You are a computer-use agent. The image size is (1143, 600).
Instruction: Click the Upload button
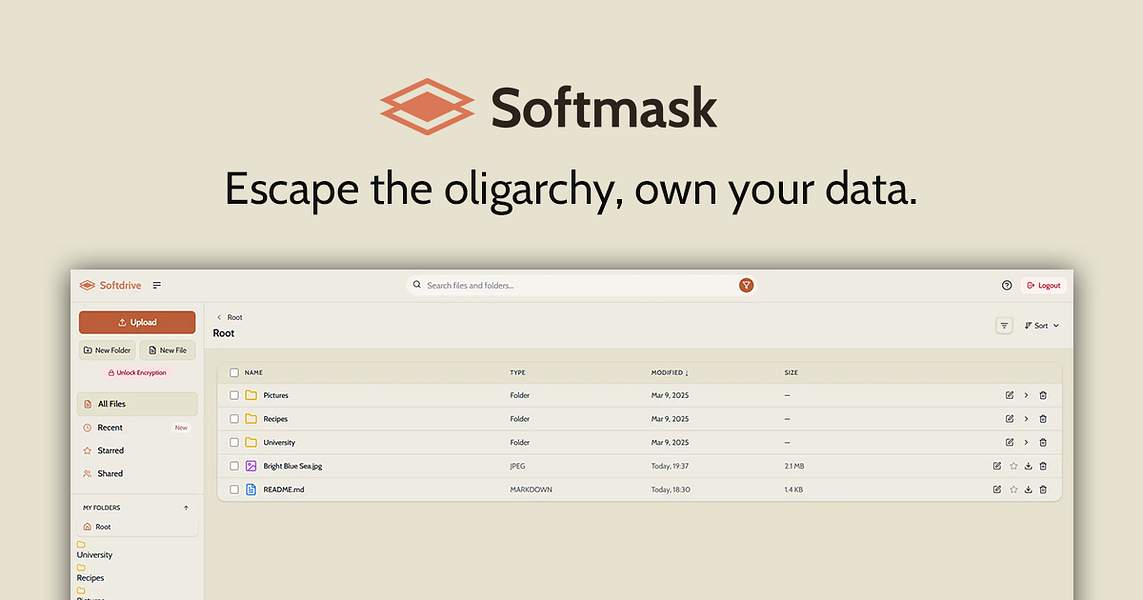click(x=137, y=322)
